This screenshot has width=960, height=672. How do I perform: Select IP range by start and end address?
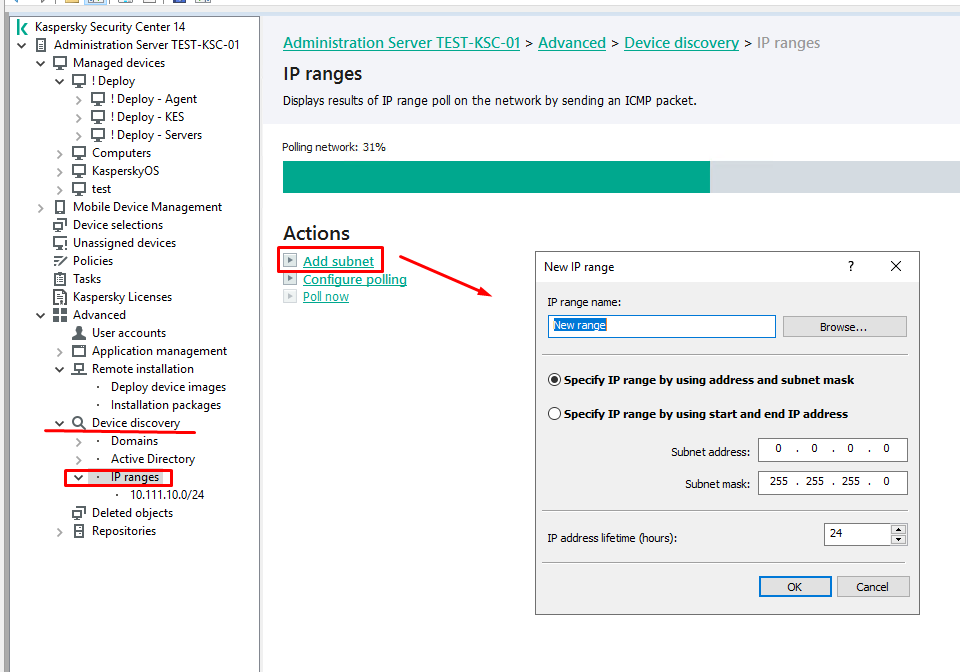point(554,414)
